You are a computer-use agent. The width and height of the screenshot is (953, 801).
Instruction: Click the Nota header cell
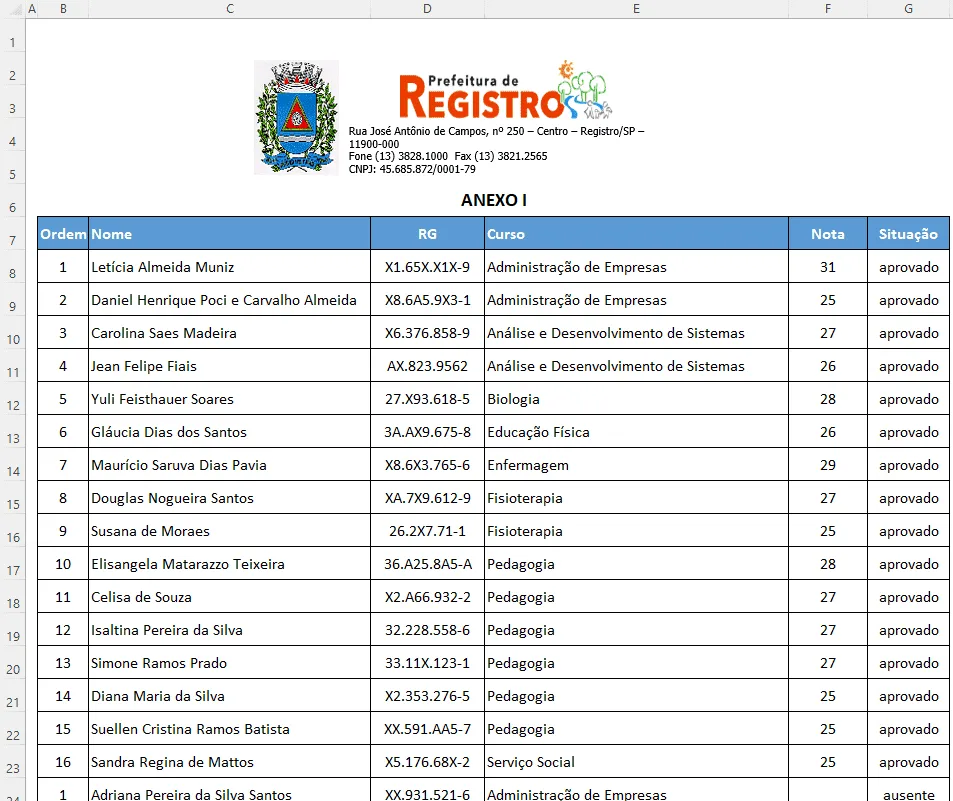click(x=828, y=234)
